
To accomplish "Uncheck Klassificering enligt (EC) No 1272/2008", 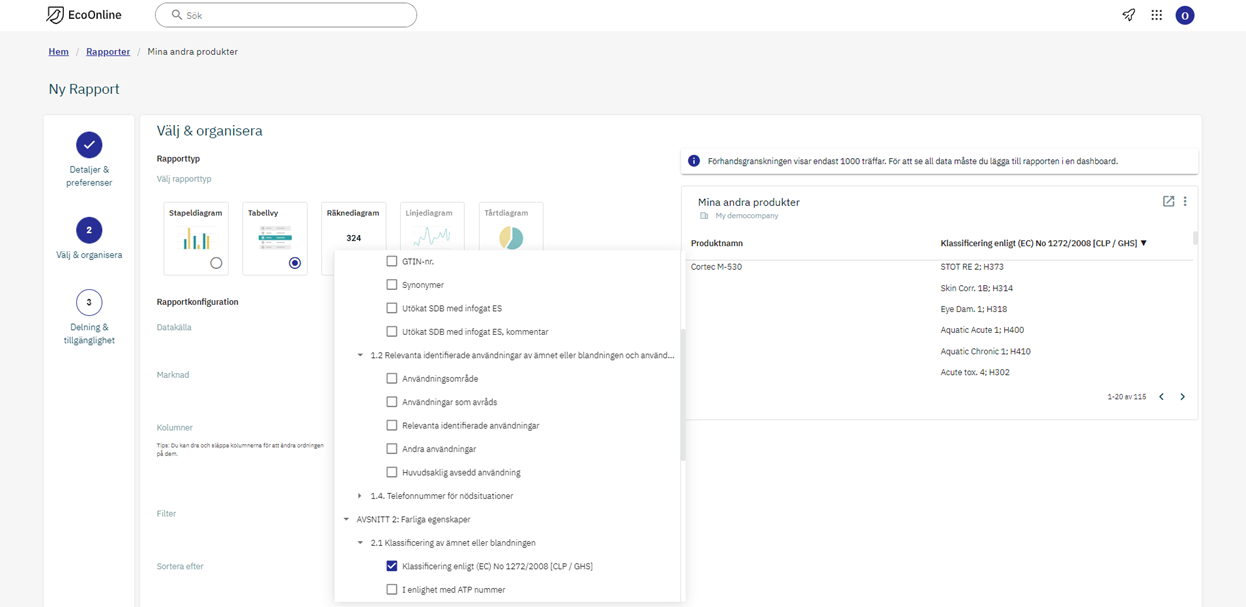I will (x=392, y=566).
